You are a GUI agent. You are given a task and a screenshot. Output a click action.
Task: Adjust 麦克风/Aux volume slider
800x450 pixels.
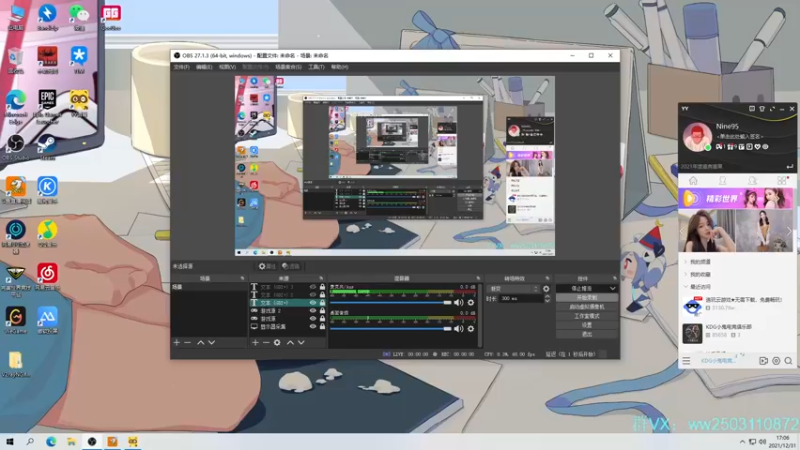(x=390, y=303)
